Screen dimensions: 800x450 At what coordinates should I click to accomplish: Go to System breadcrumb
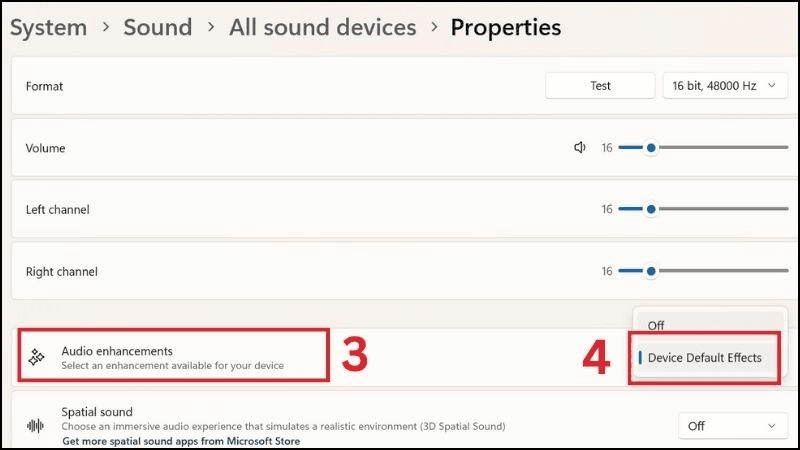(48, 27)
